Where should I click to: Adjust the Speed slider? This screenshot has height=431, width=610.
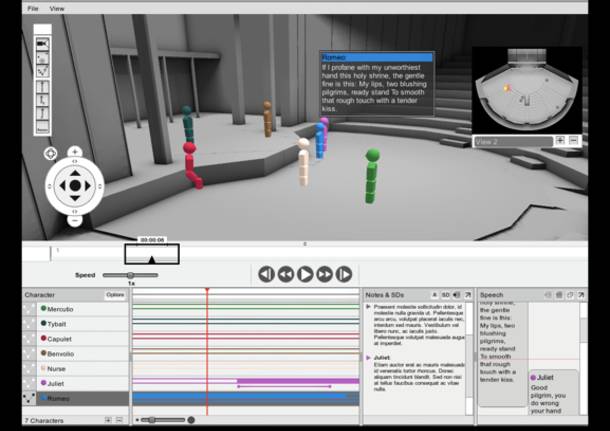pos(130,275)
